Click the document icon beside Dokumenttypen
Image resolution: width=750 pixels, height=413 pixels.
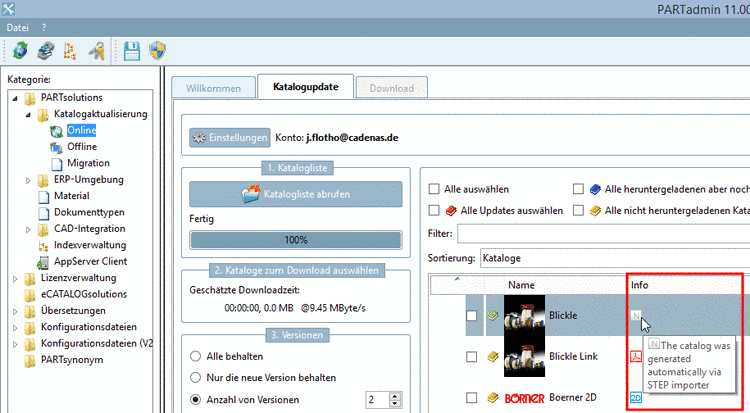[x=44, y=213]
